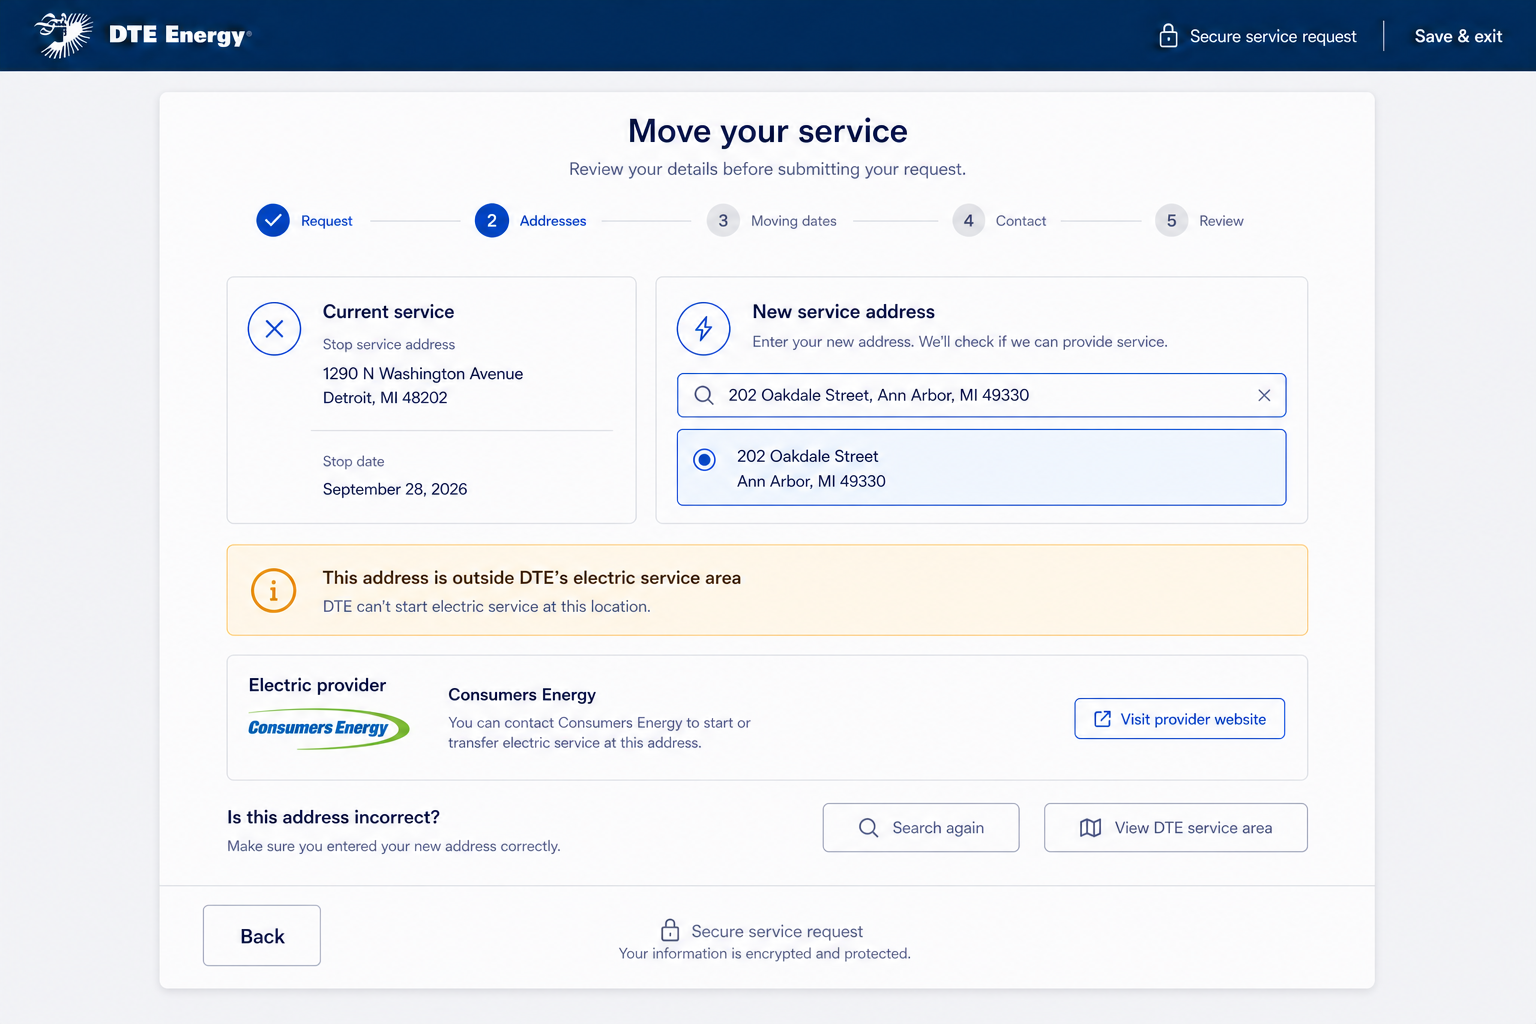This screenshot has height=1024, width=1536.
Task: Click the Detroit, MI 48202 line
Action: (x=385, y=398)
